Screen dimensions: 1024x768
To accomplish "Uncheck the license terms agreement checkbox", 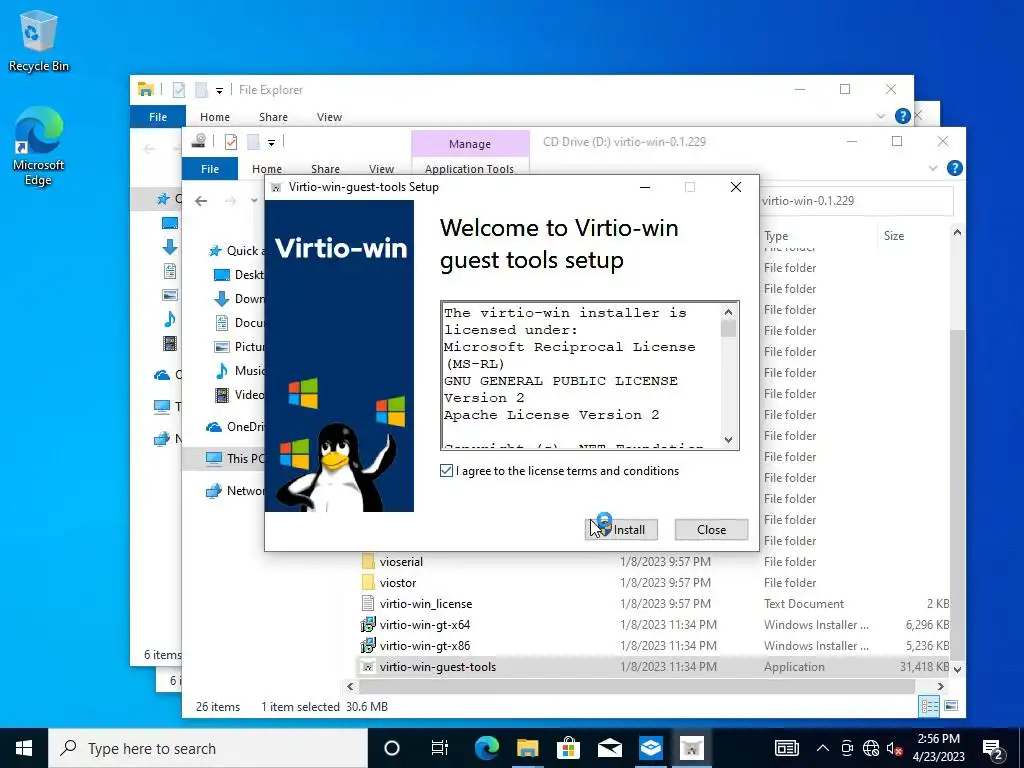I will (x=447, y=471).
